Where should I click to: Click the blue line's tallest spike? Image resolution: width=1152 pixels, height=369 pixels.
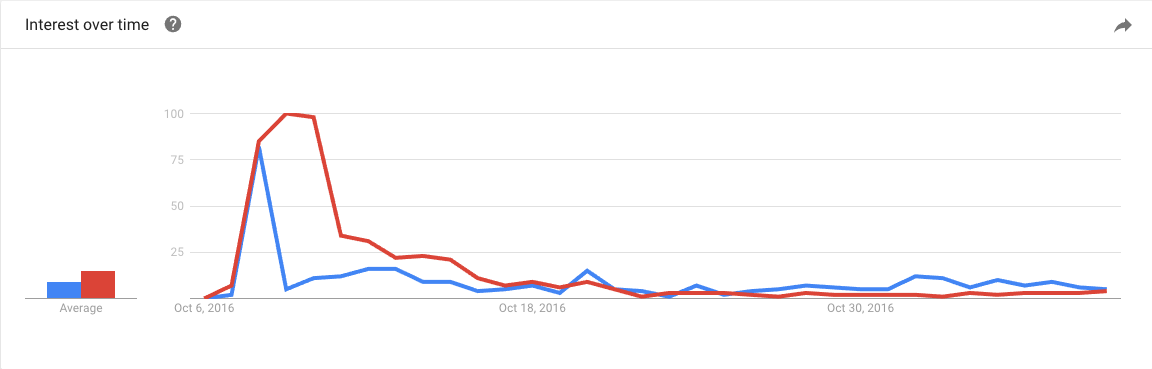259,148
